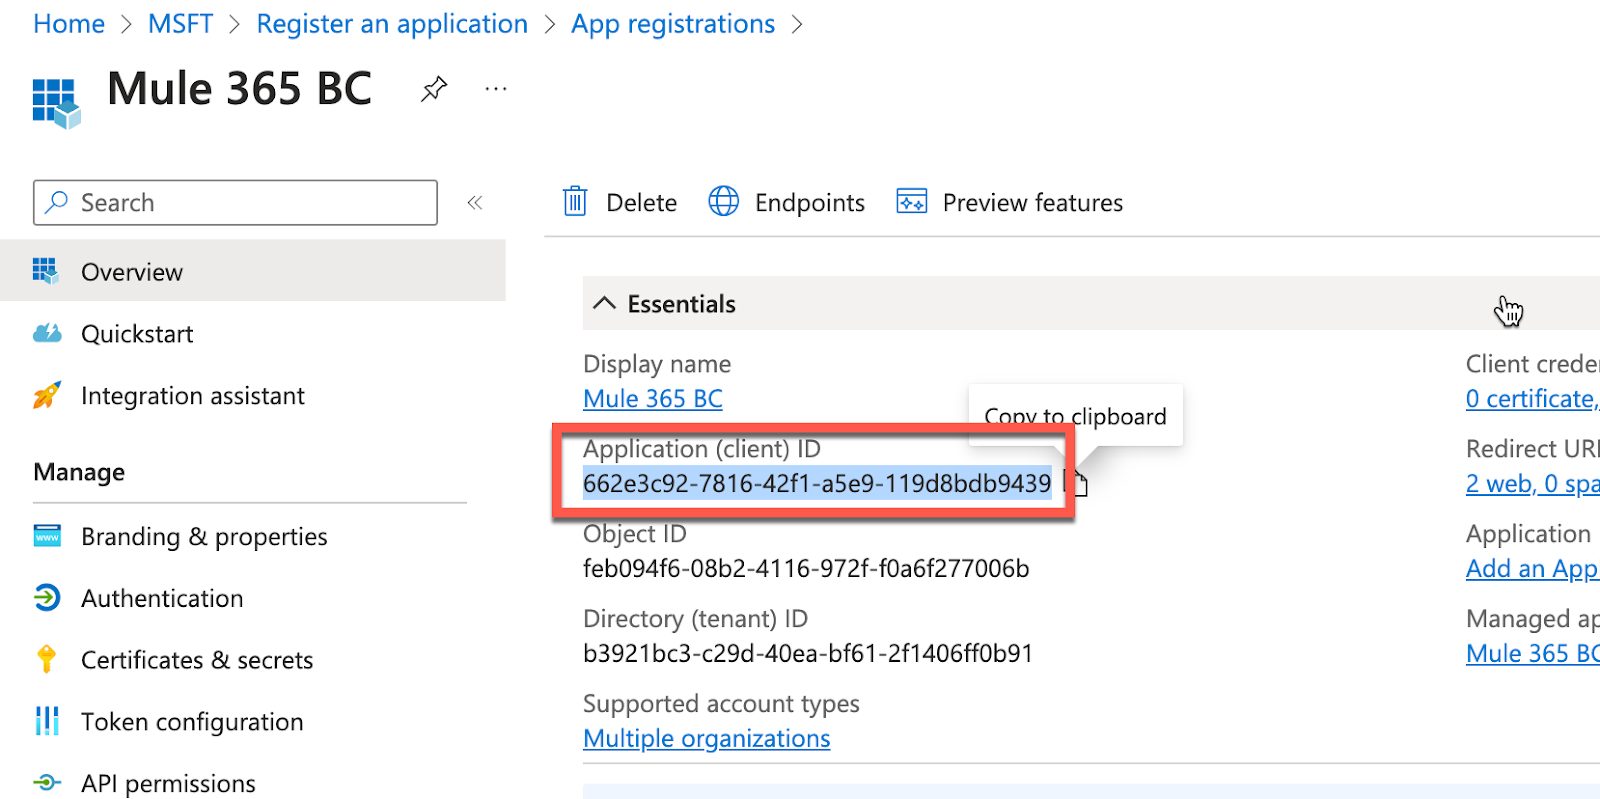Select Overview in the sidebar
1600x799 pixels.
click(253, 272)
